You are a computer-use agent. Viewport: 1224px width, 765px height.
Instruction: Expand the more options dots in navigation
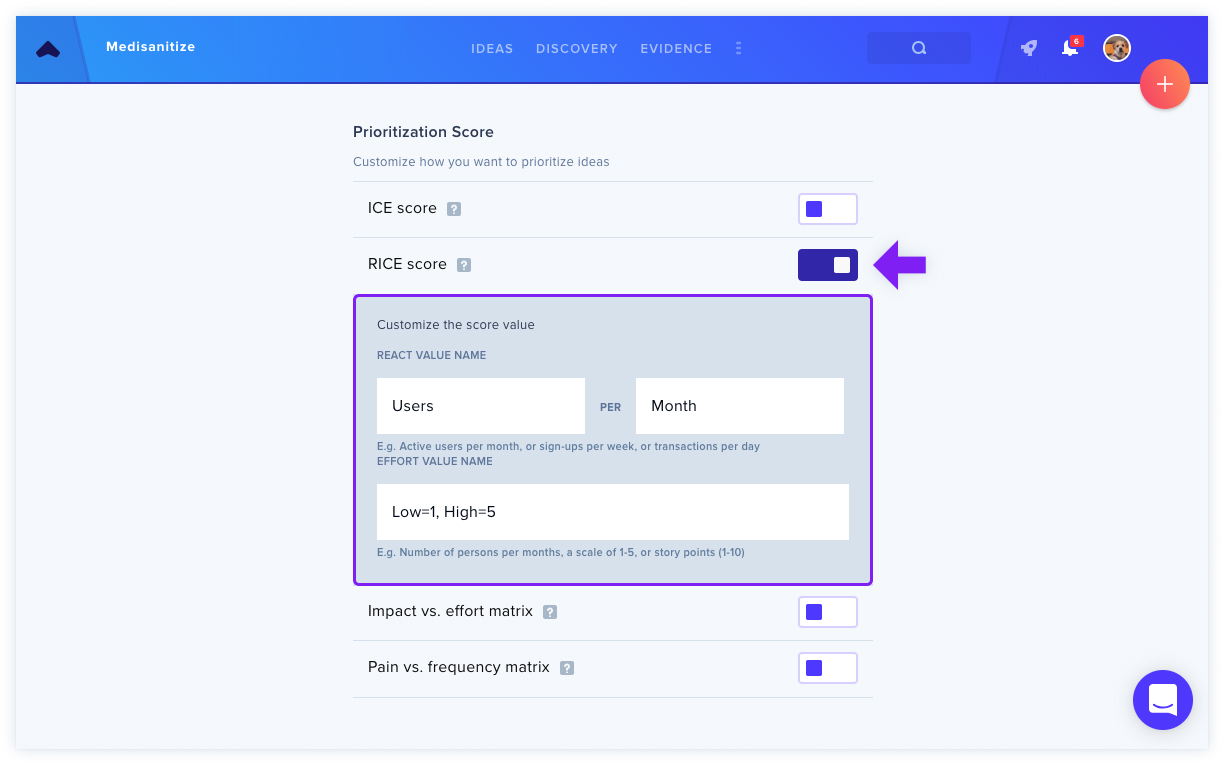739,48
